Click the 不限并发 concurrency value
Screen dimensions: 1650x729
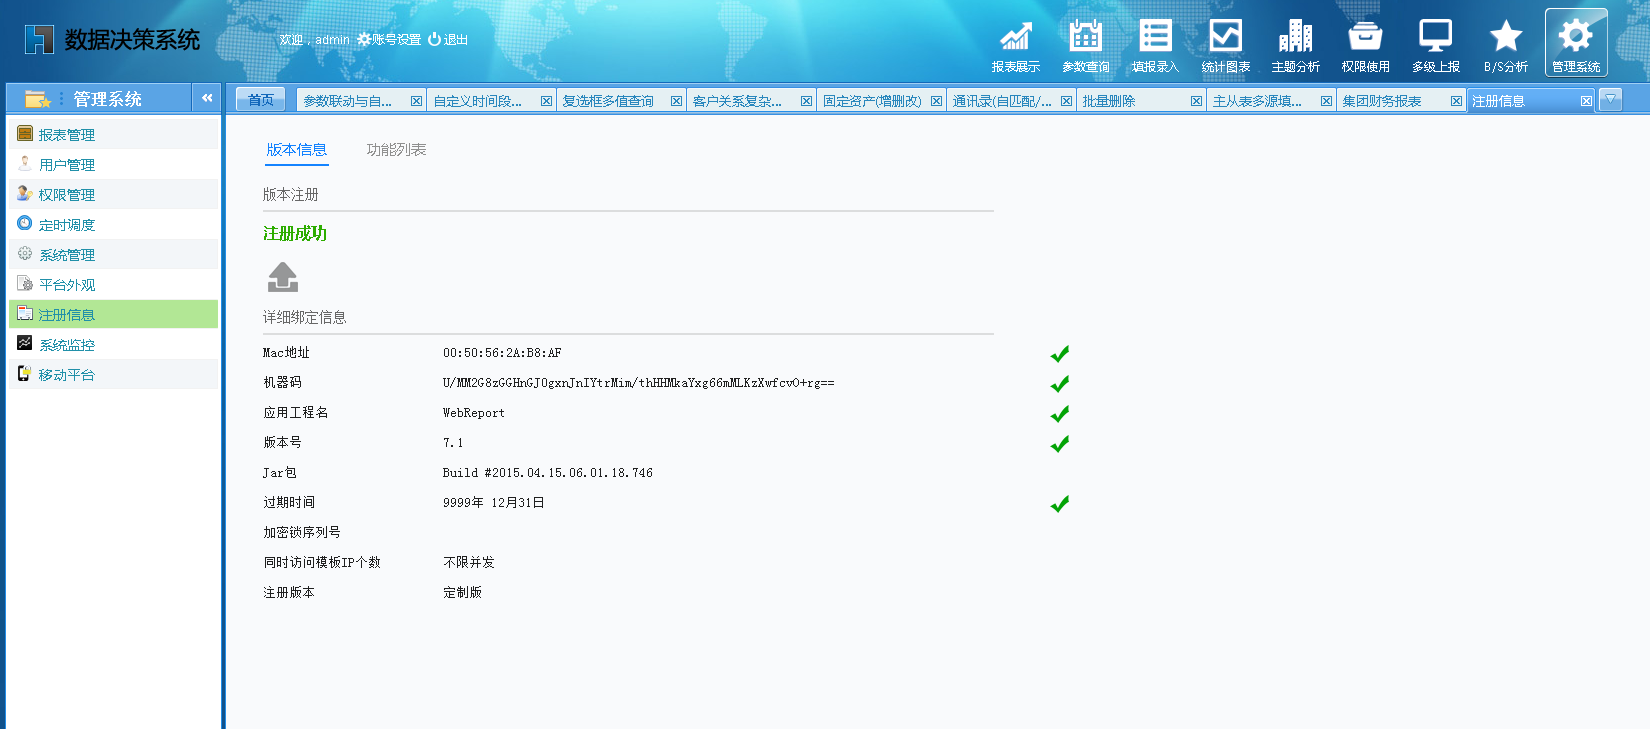tap(469, 563)
